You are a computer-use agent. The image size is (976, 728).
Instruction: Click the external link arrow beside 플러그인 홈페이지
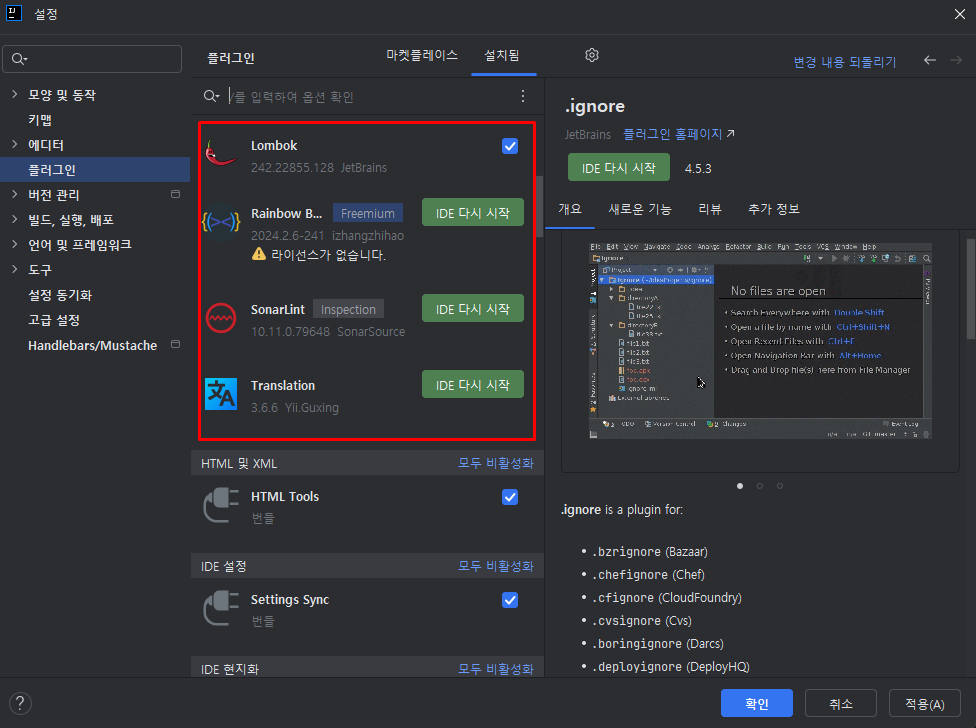pos(731,133)
